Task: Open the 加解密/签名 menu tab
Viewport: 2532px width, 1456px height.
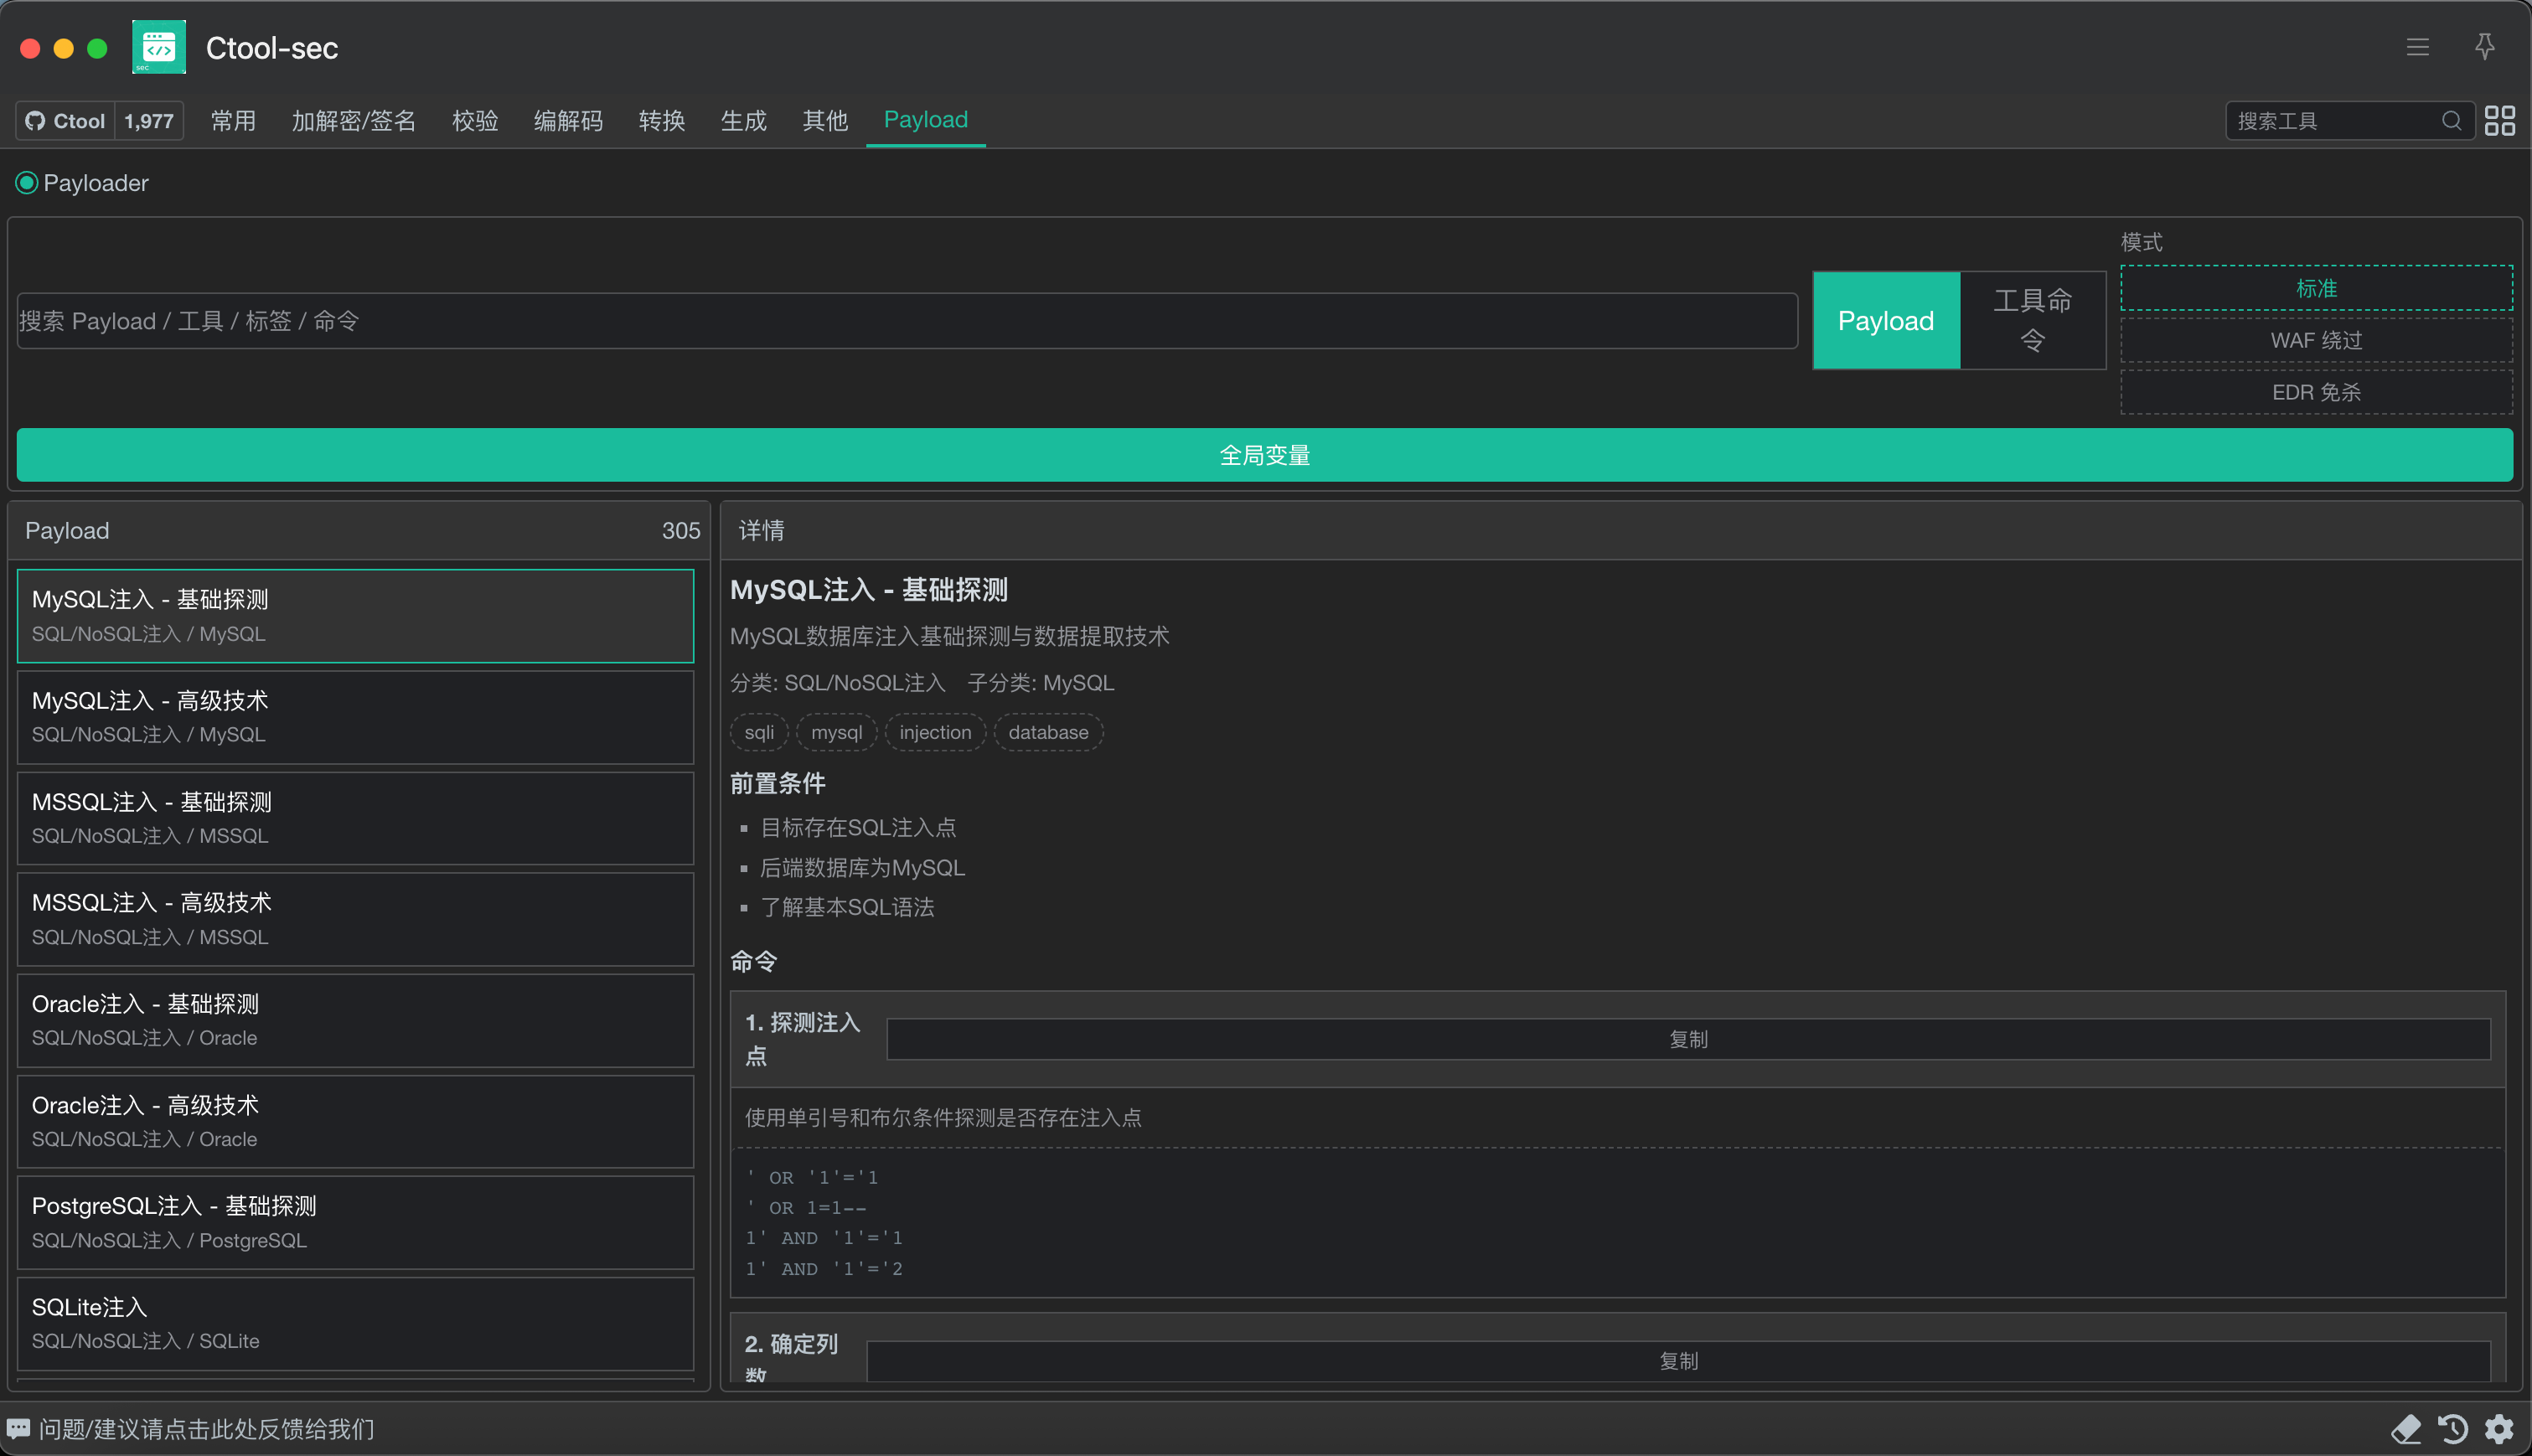Action: [353, 121]
